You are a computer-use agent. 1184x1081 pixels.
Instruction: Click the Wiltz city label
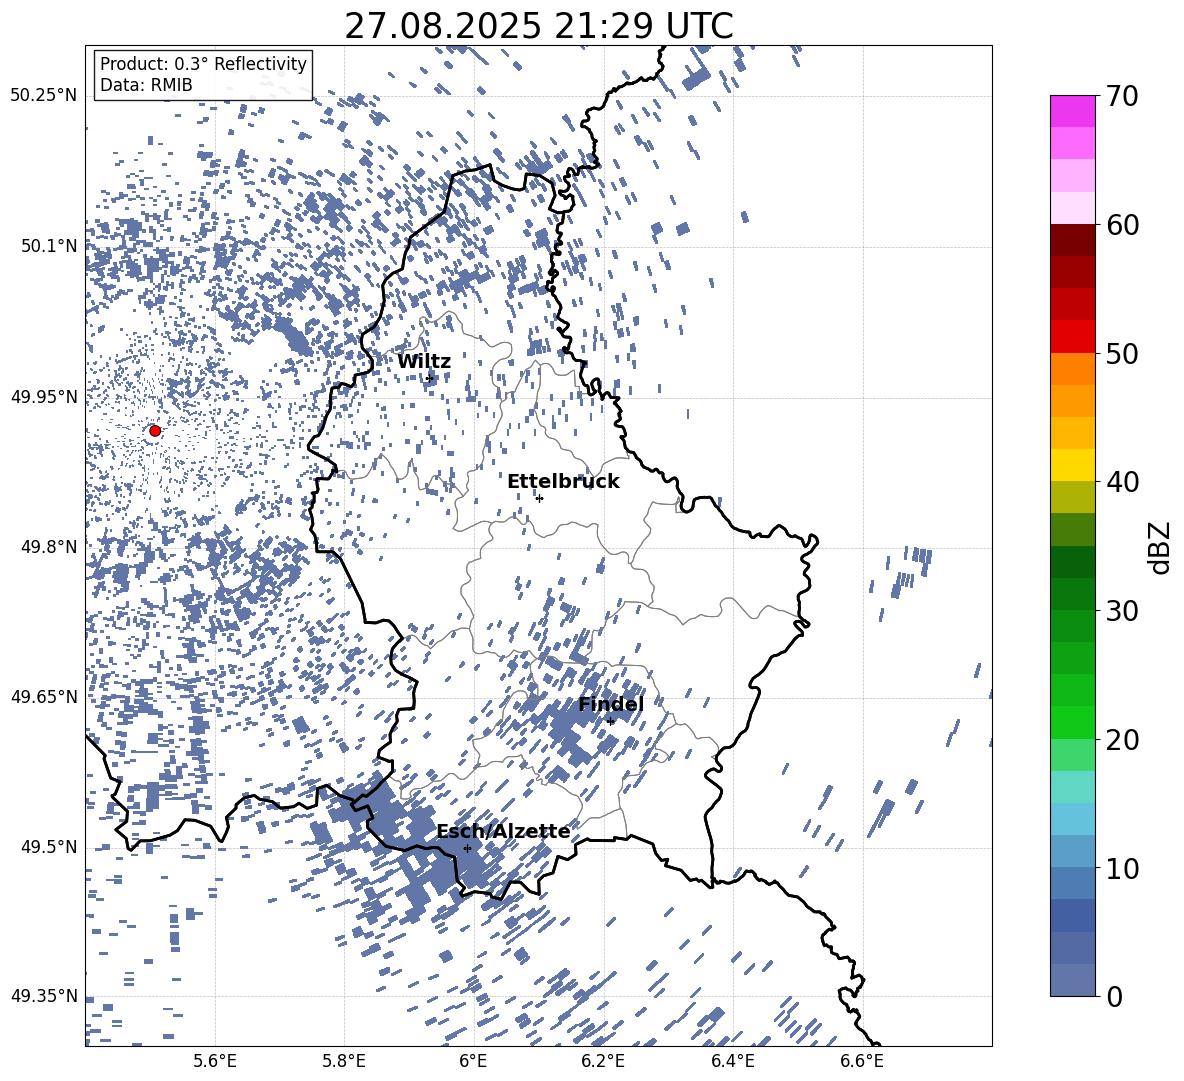[x=424, y=362]
